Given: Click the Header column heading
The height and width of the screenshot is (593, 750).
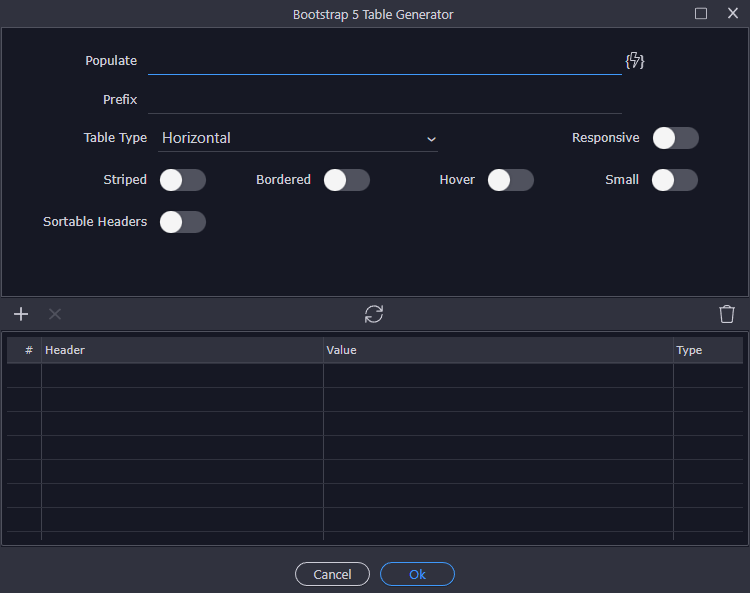Looking at the screenshot, I should 182,350.
